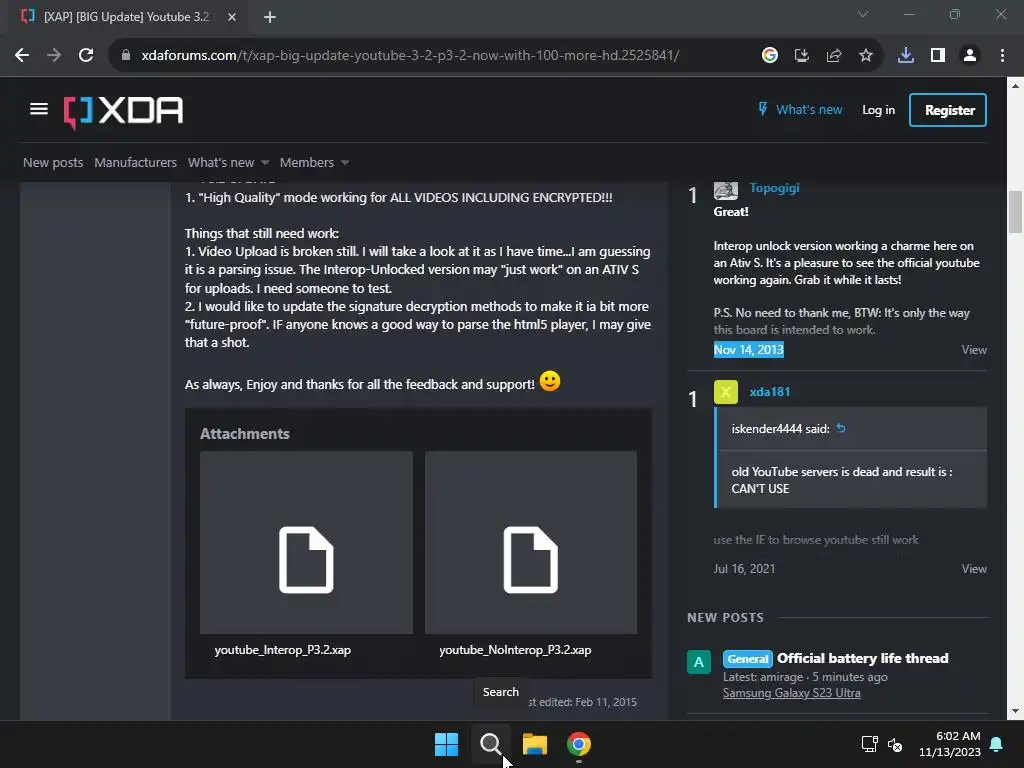Click the muted volume tray icon
Viewport: 1024px width, 768px height.
pyautogui.click(x=895, y=744)
